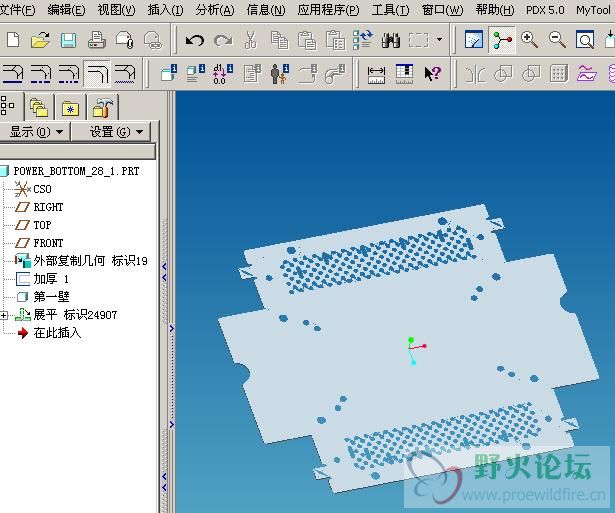Redo the last undone action
This screenshot has height=513, width=615.
coord(223,40)
